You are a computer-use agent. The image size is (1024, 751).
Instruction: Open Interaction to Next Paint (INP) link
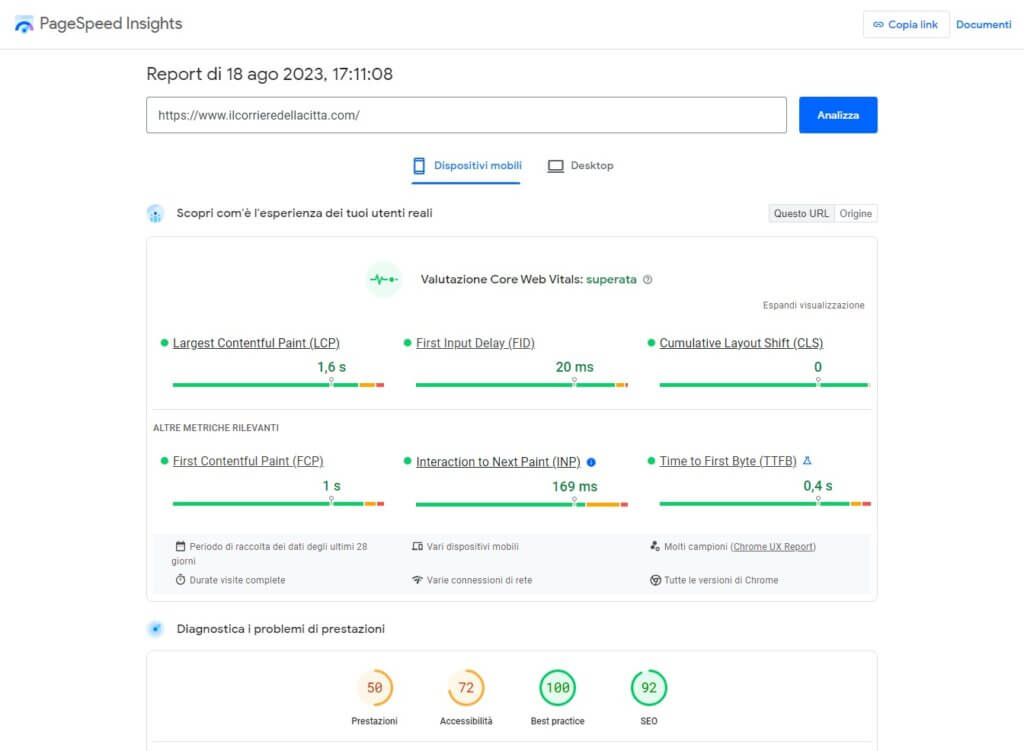(498, 462)
